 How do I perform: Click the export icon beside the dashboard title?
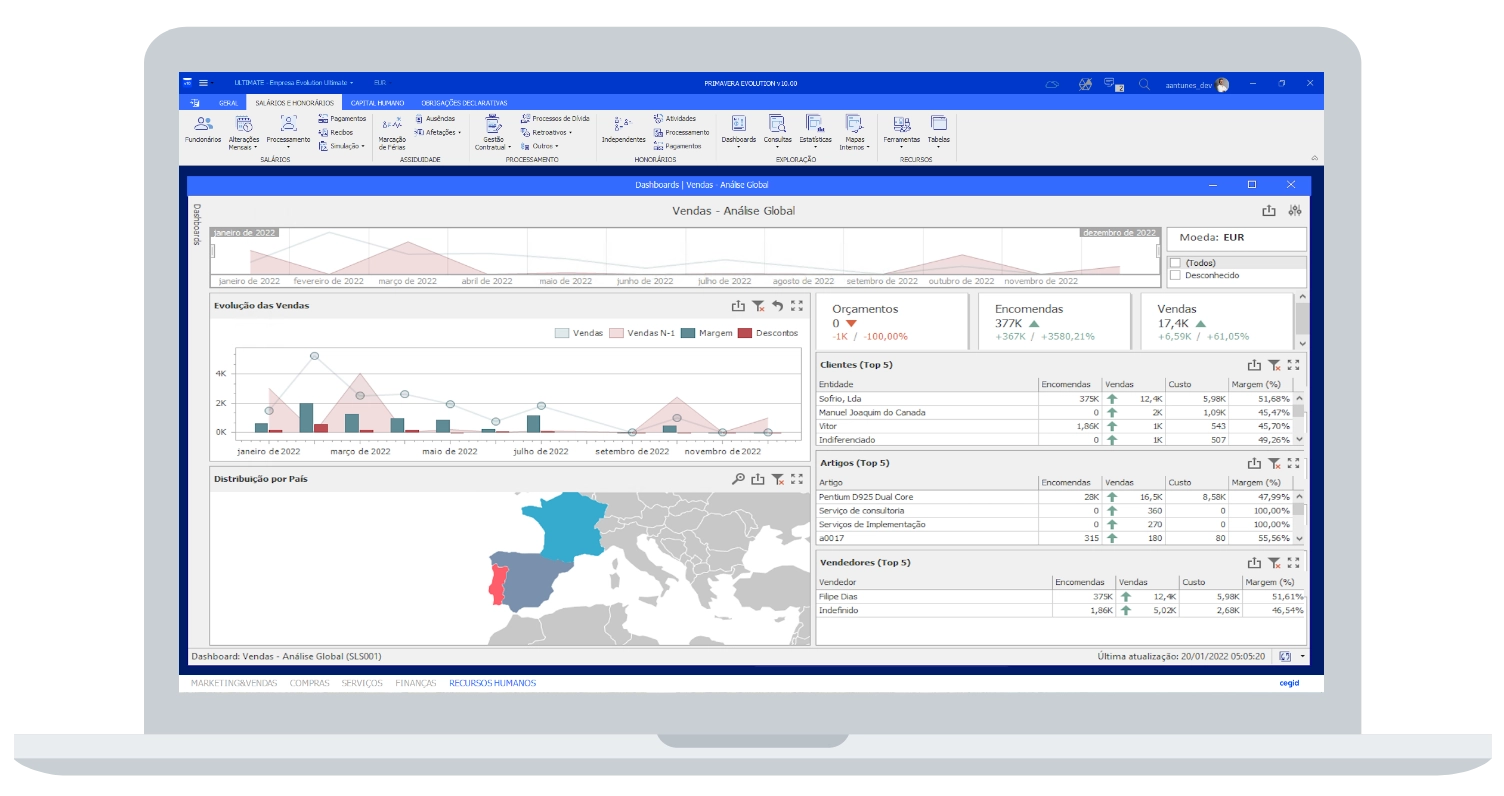(x=1269, y=210)
